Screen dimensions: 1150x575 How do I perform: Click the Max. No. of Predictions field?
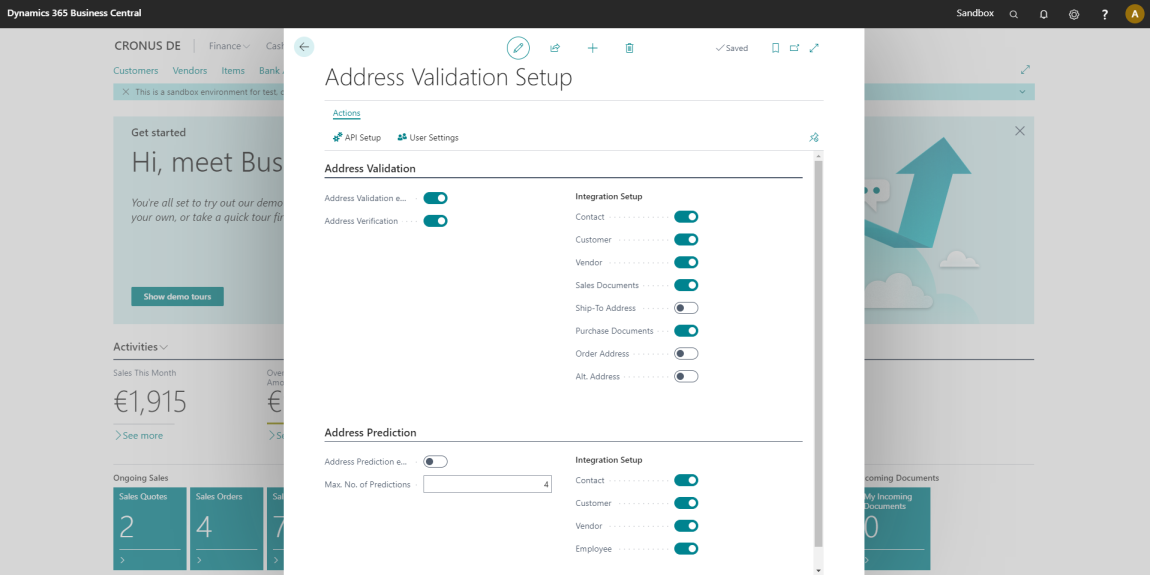pos(487,484)
